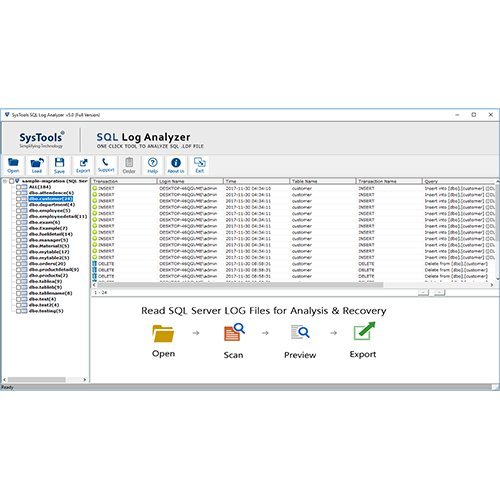The image size is (500, 500).
Task: Select dbo.products(7) table node
Action: coord(48,275)
